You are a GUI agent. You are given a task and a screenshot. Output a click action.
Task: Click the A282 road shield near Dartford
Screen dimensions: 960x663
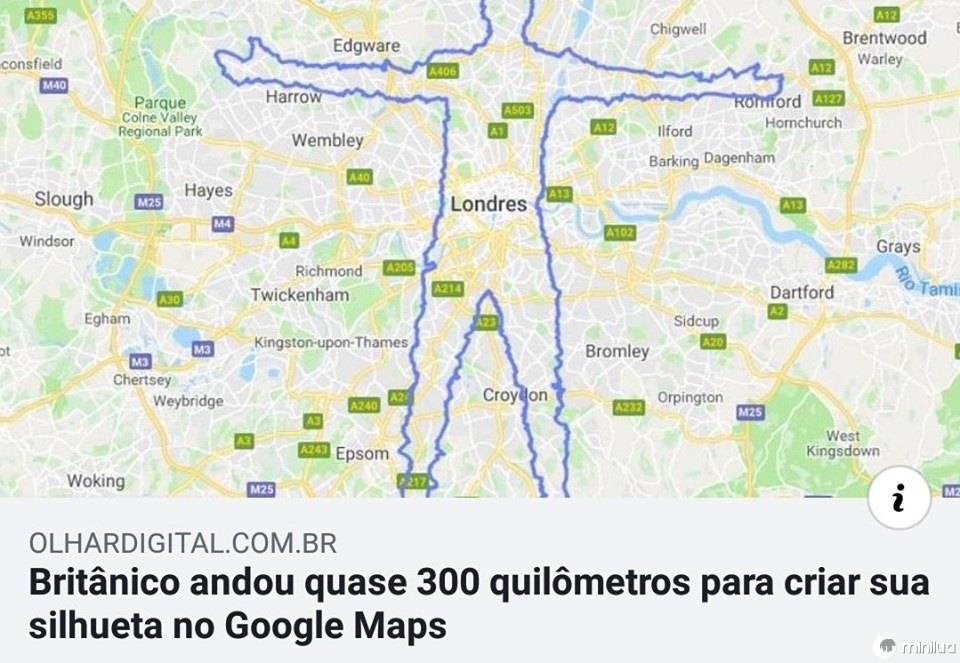(x=841, y=265)
